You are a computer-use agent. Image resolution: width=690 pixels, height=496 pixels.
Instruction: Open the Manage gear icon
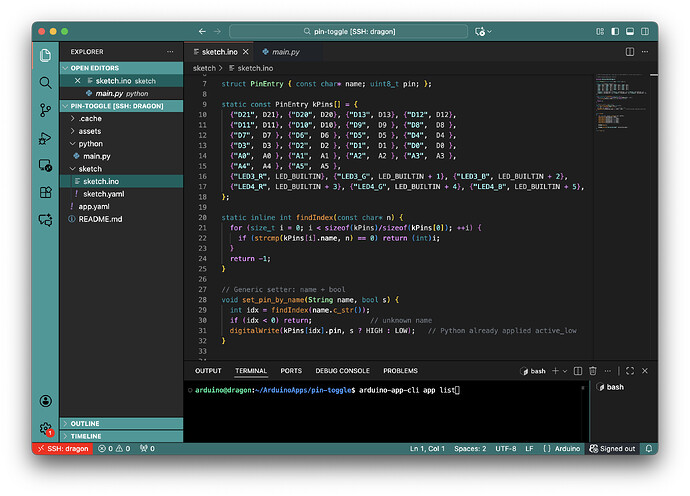coord(45,428)
